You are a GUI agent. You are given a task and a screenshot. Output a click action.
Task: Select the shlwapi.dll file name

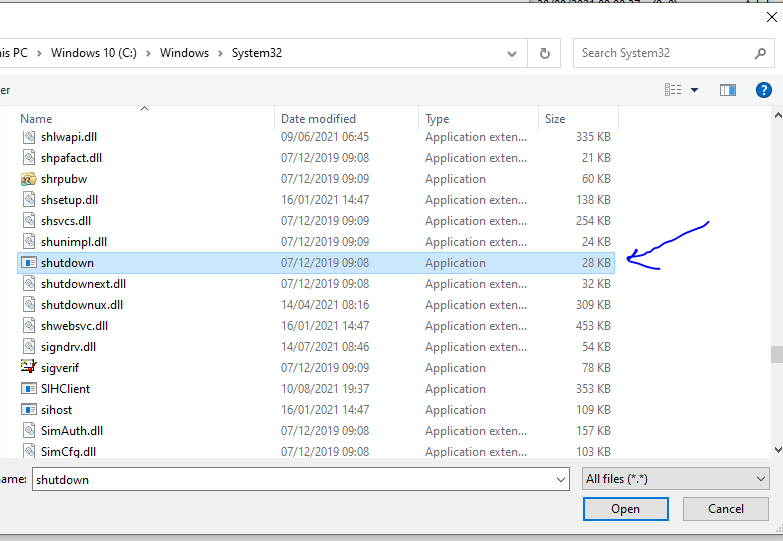pyautogui.click(x=69, y=137)
